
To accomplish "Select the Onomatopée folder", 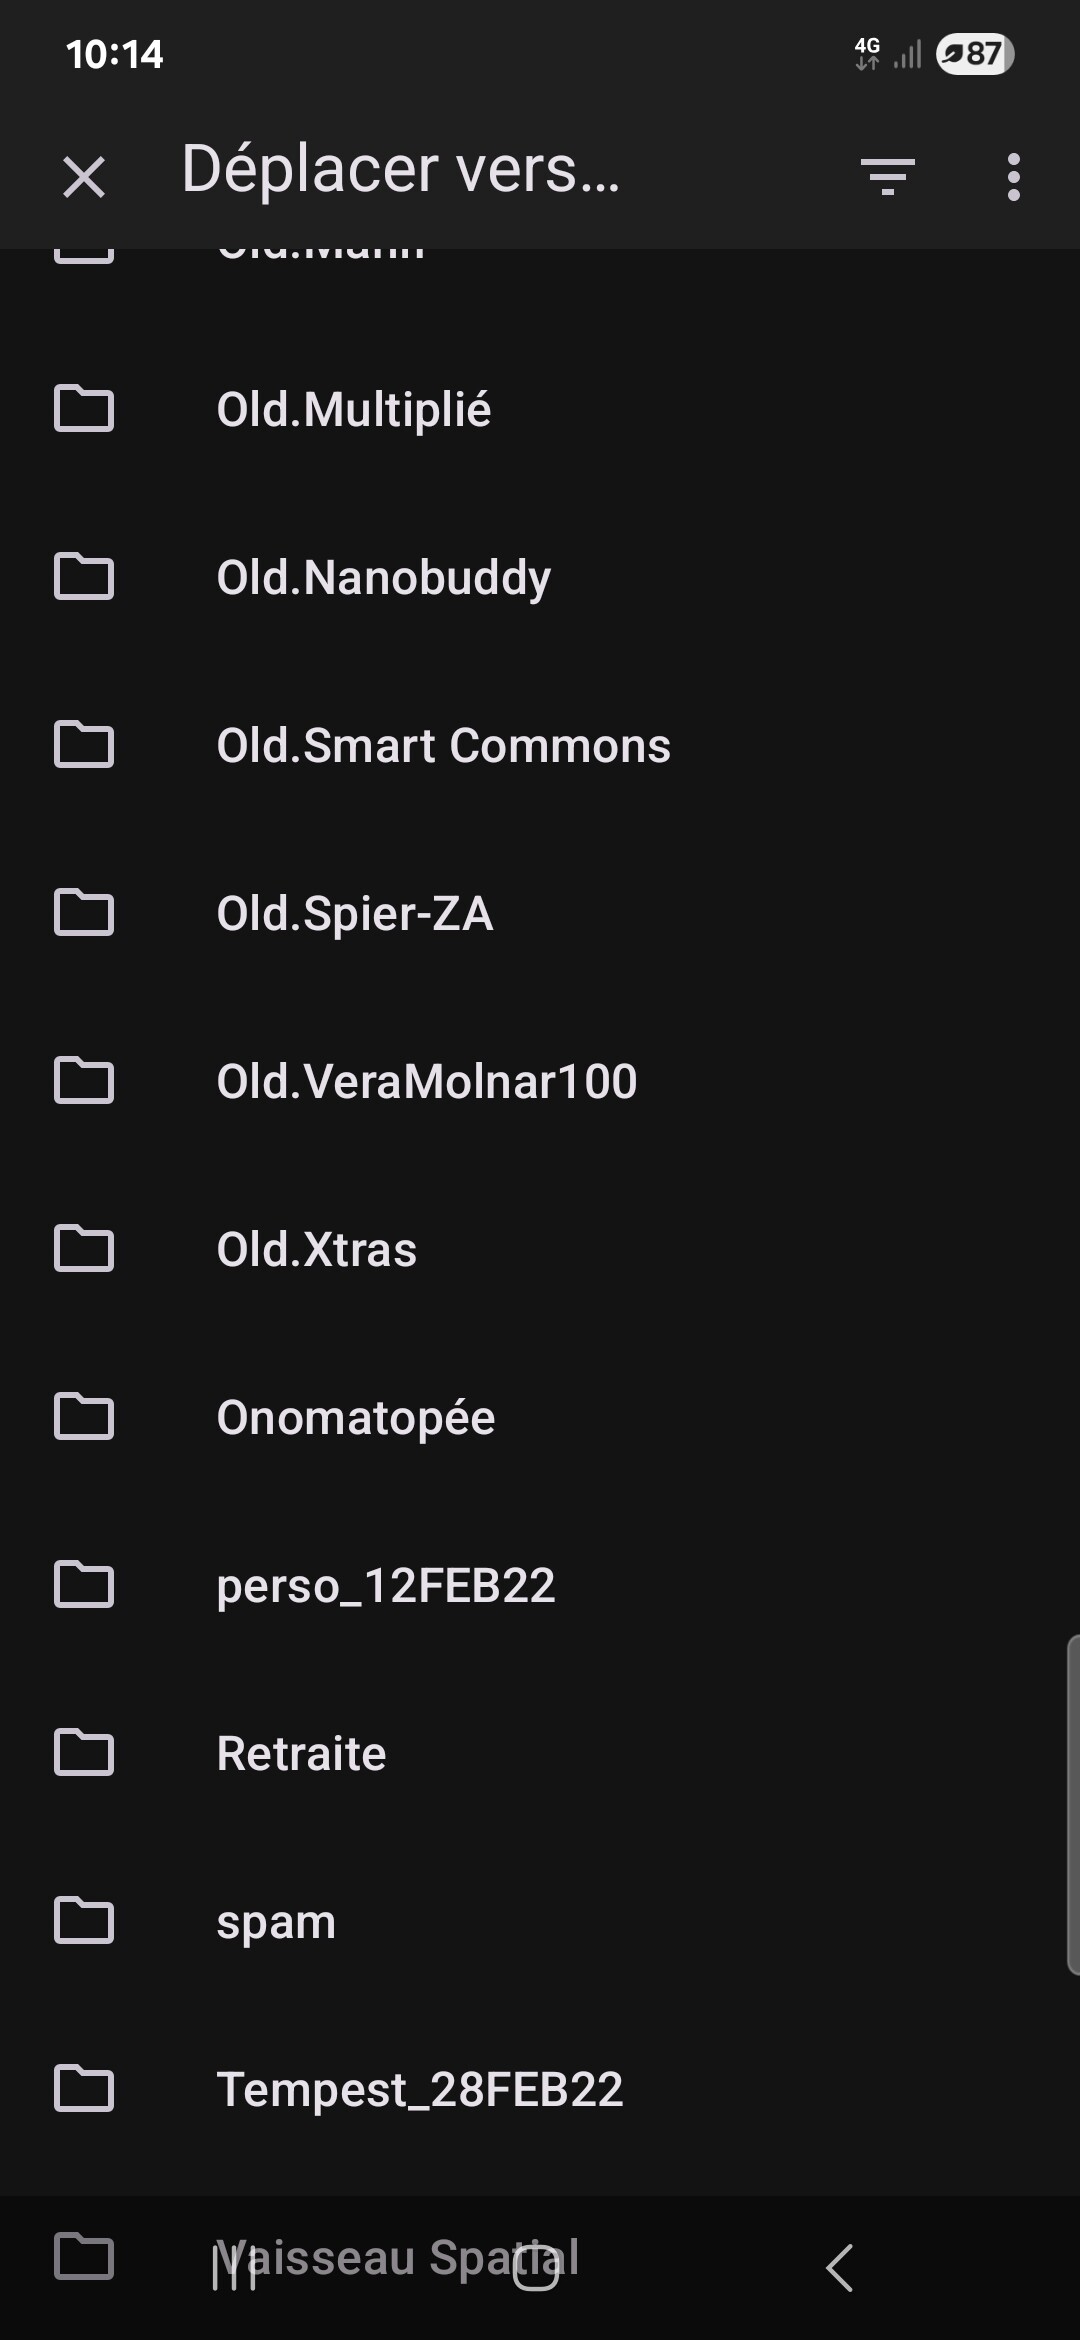I will 356,1418.
